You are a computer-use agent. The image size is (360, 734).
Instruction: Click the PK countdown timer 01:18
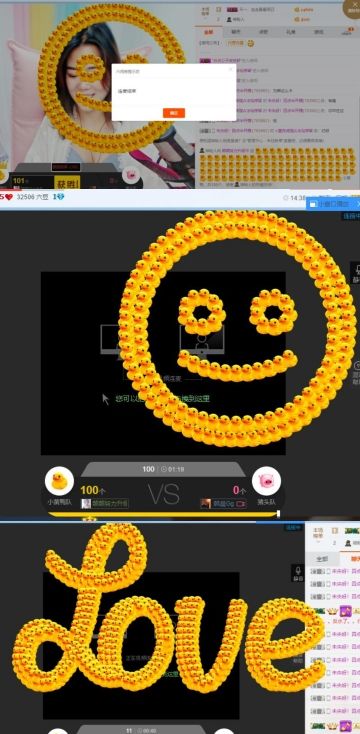click(x=172, y=469)
